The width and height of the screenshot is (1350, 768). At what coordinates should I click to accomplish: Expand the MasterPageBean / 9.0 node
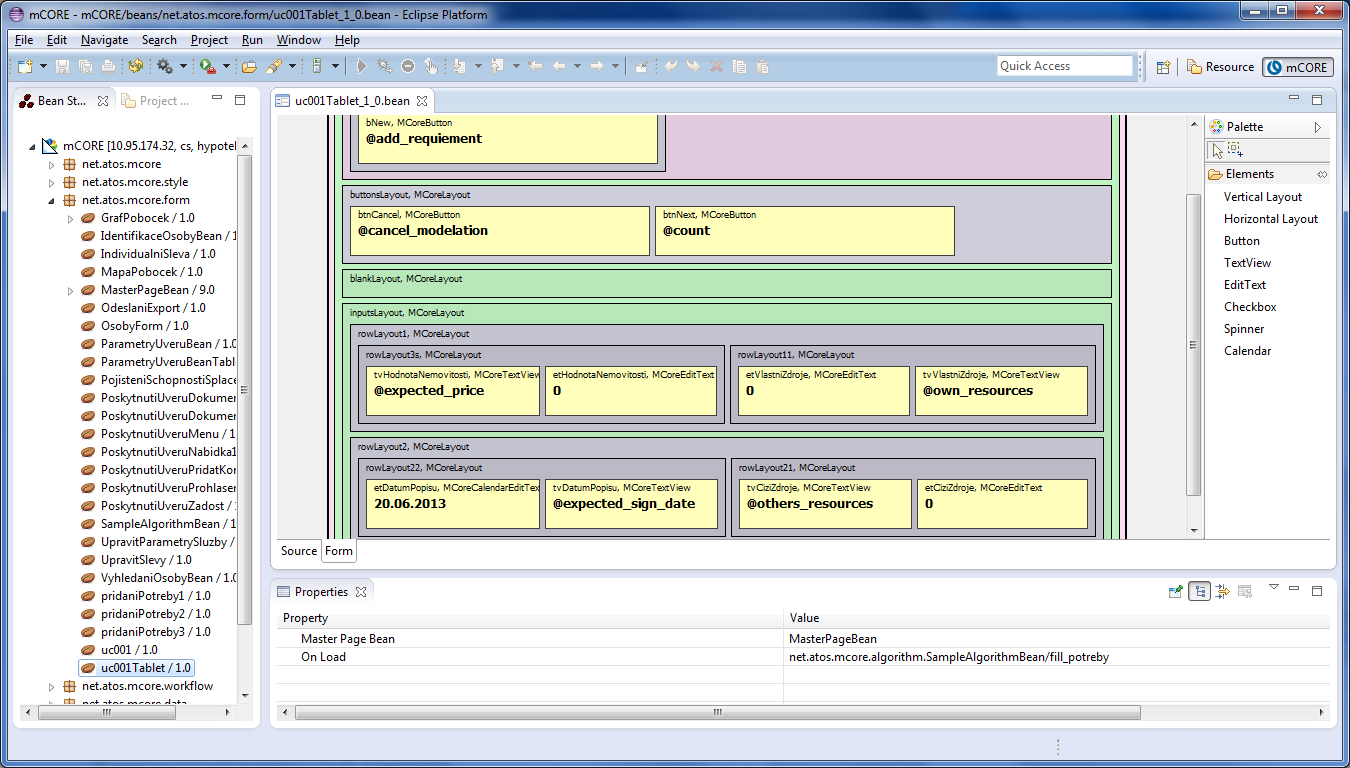pyautogui.click(x=70, y=290)
